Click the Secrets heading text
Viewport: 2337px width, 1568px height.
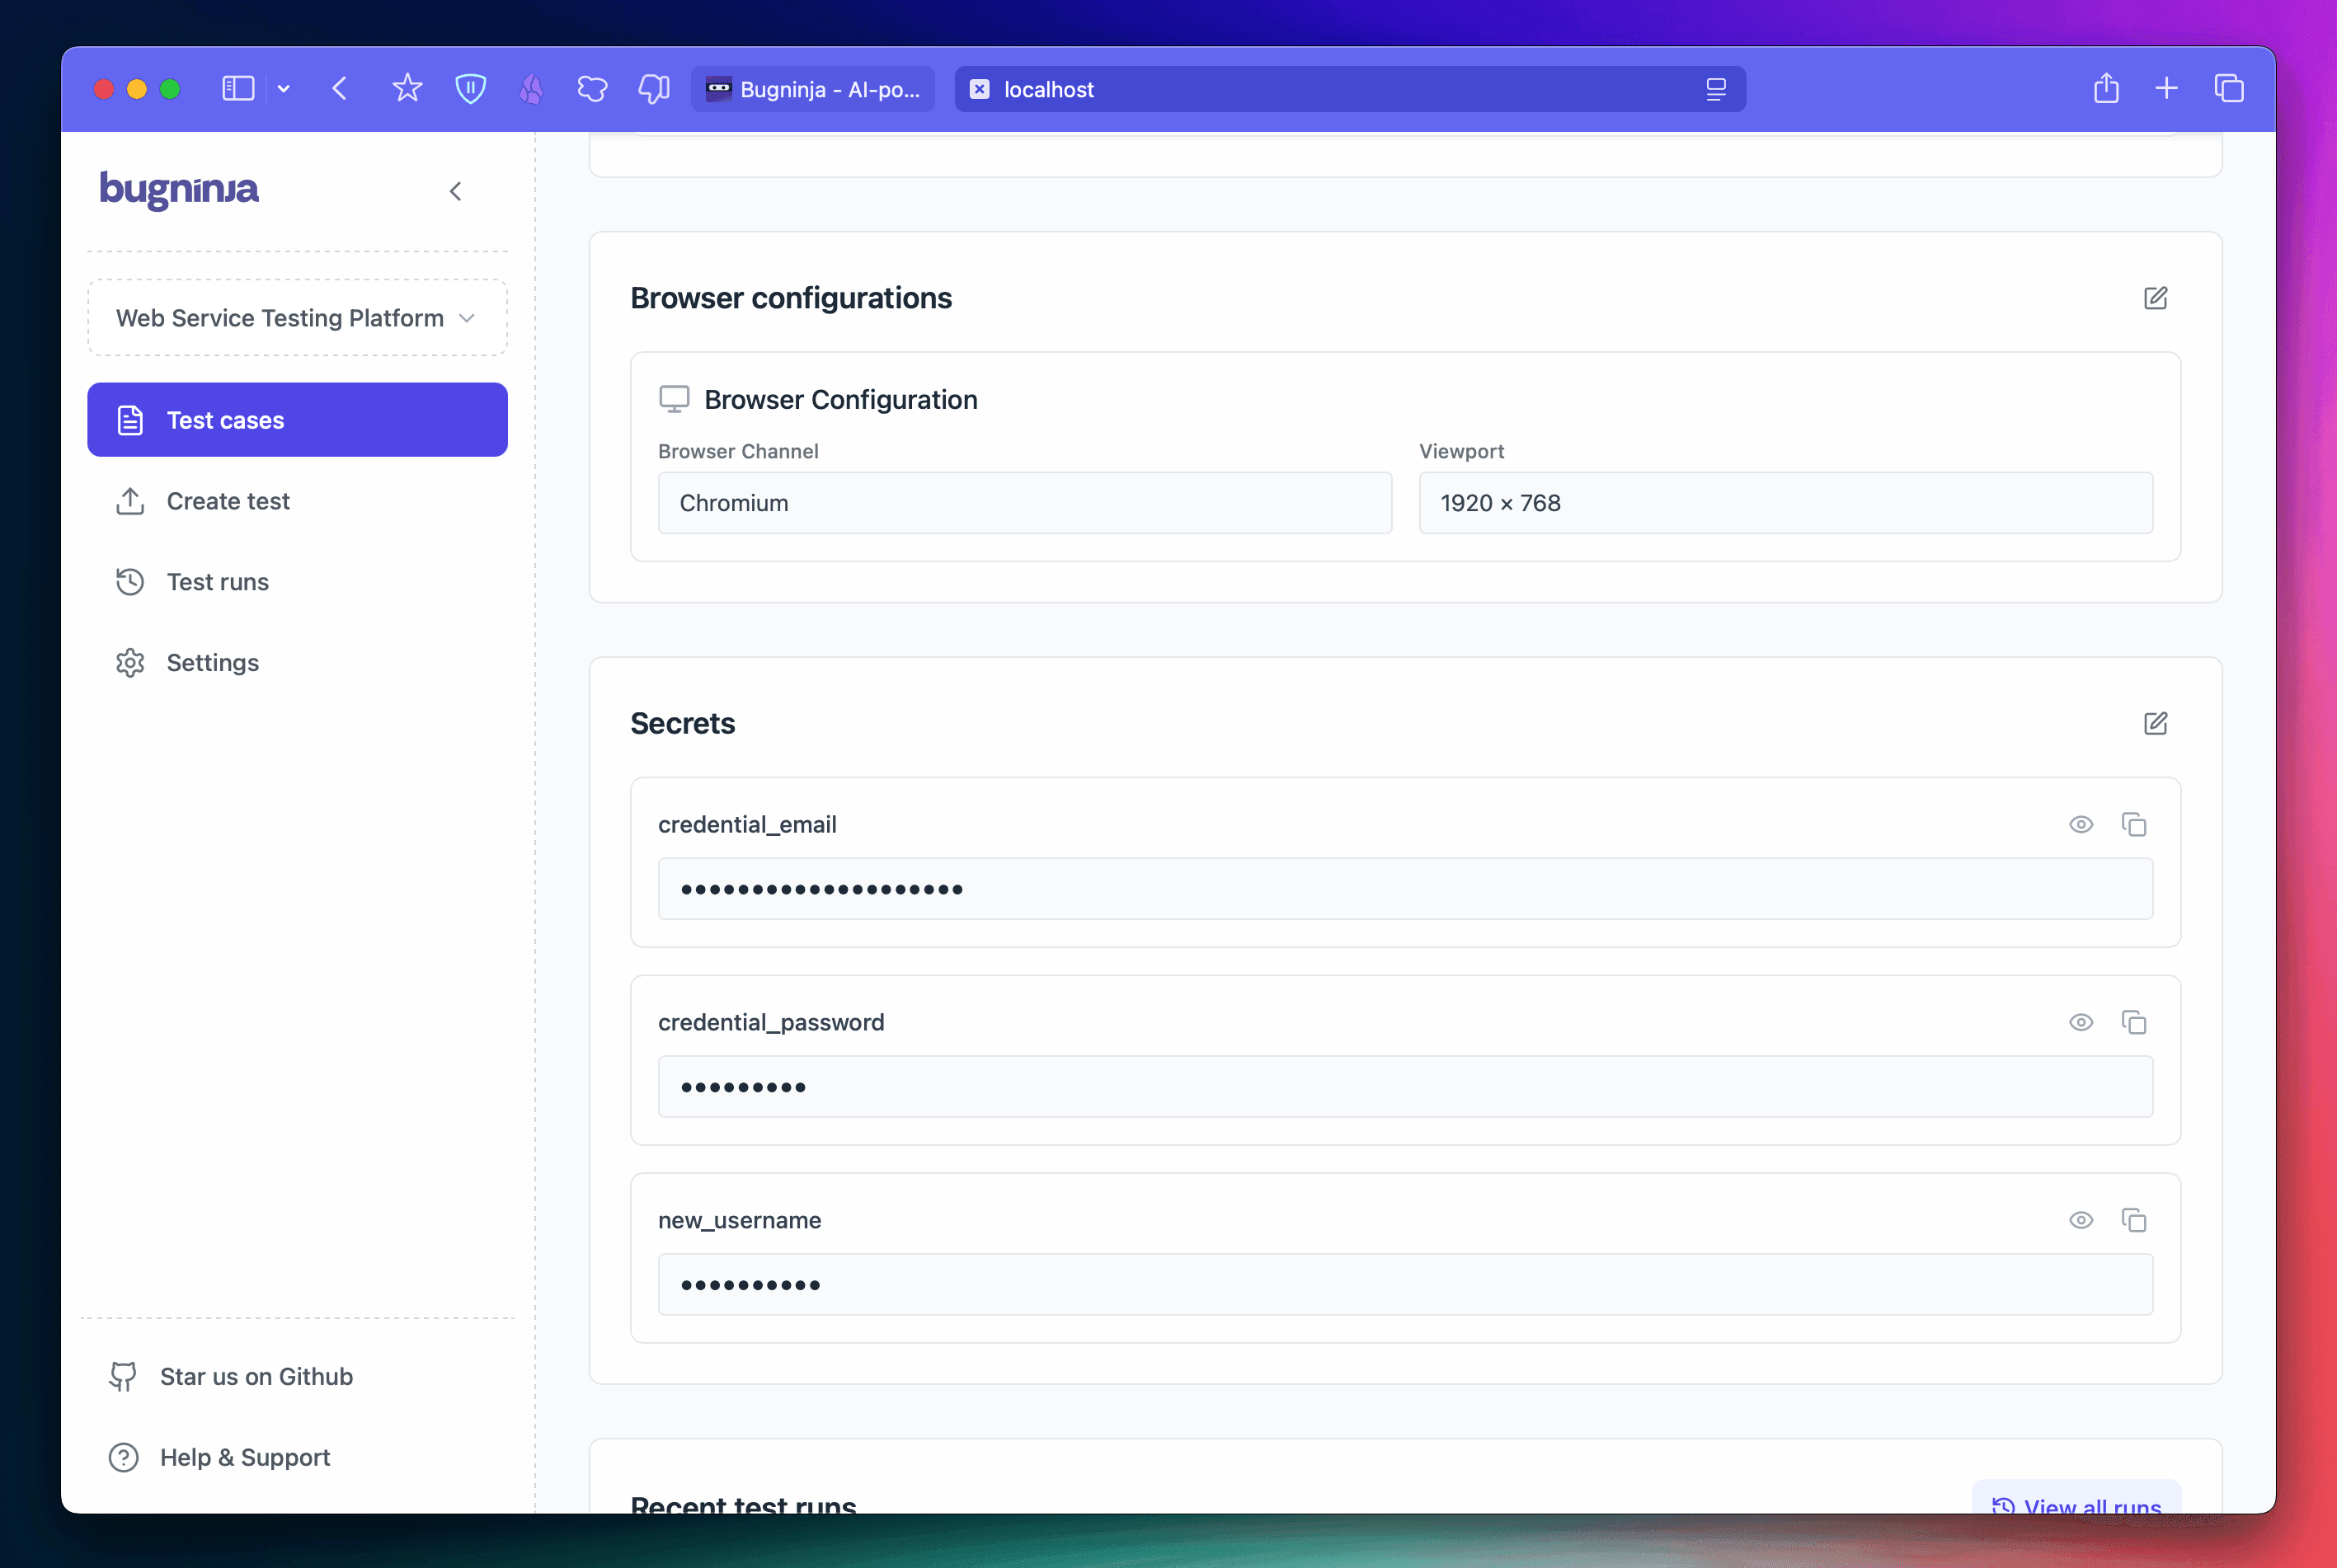pos(683,723)
